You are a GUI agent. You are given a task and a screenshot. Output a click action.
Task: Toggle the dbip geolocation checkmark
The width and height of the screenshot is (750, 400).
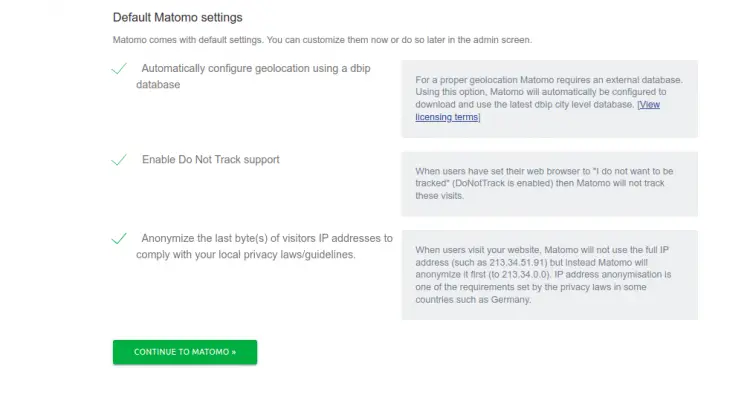[x=119, y=68]
